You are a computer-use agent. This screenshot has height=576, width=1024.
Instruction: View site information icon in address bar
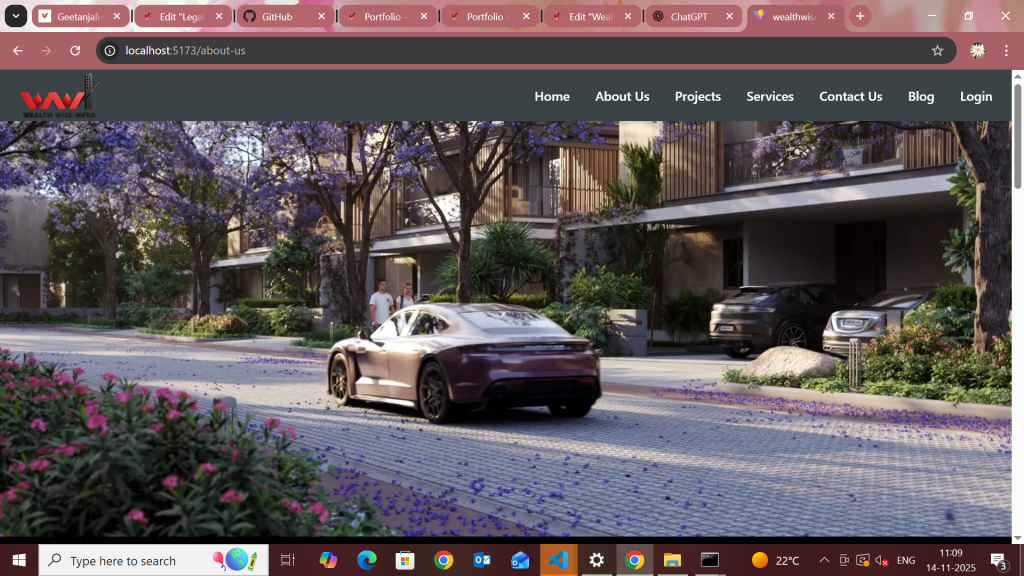click(x=110, y=51)
